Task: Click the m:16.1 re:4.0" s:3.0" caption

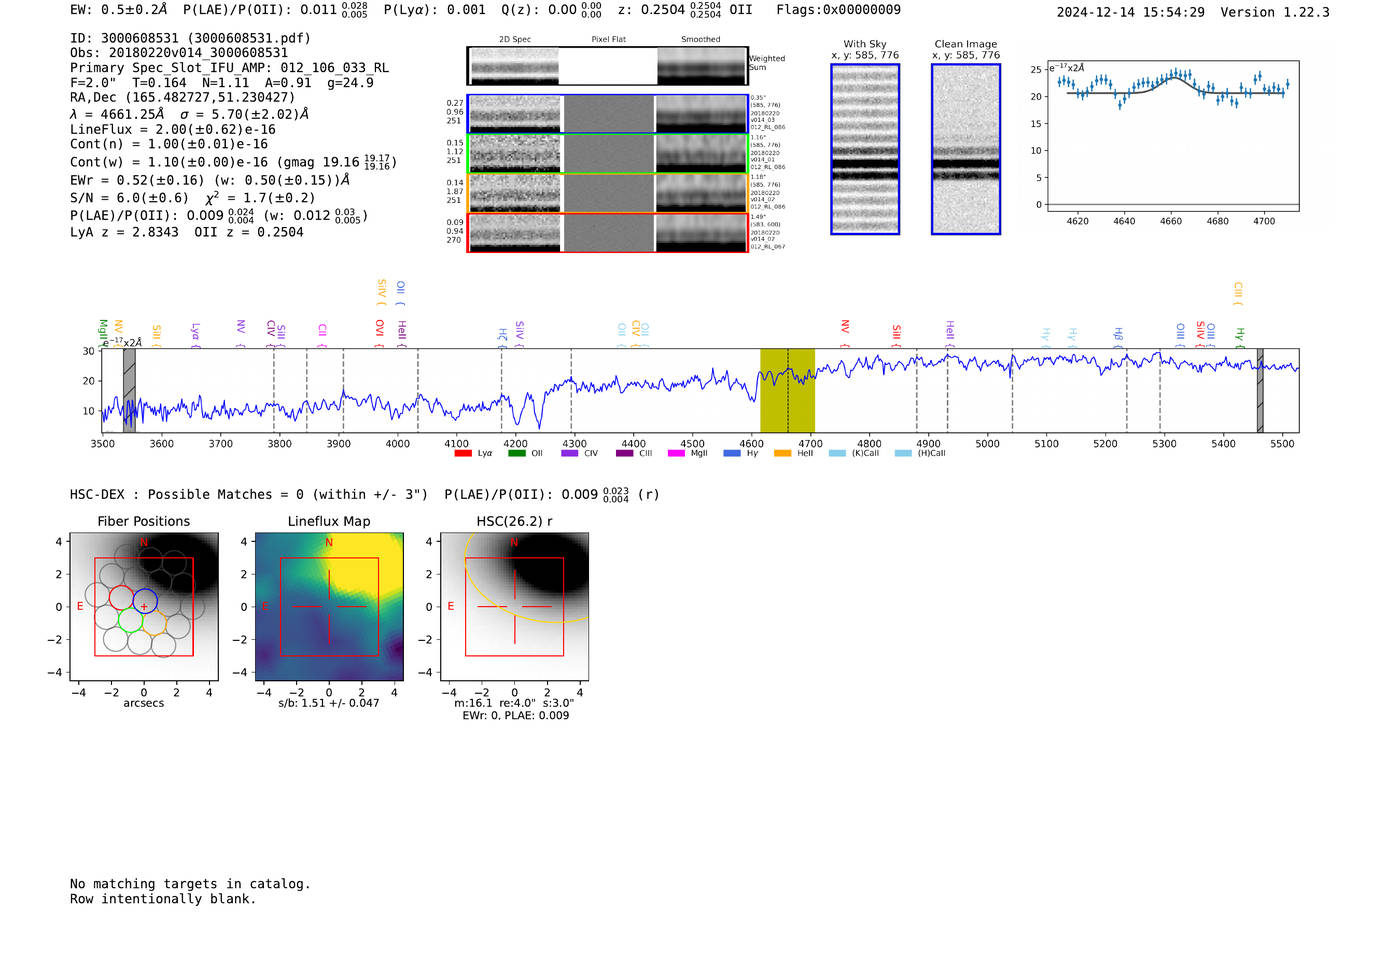Action: pos(514,703)
